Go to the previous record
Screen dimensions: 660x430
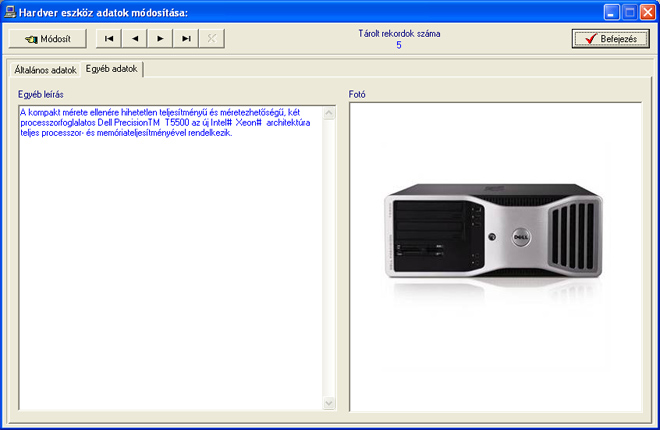(x=135, y=39)
